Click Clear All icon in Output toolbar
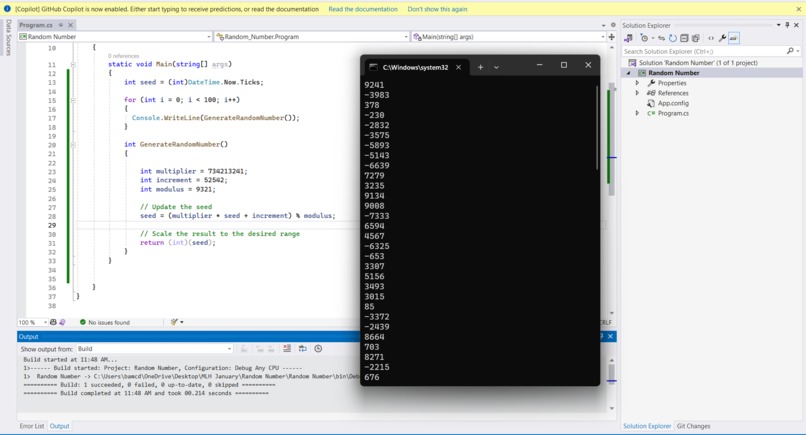This screenshot has height=435, width=806. pos(287,349)
